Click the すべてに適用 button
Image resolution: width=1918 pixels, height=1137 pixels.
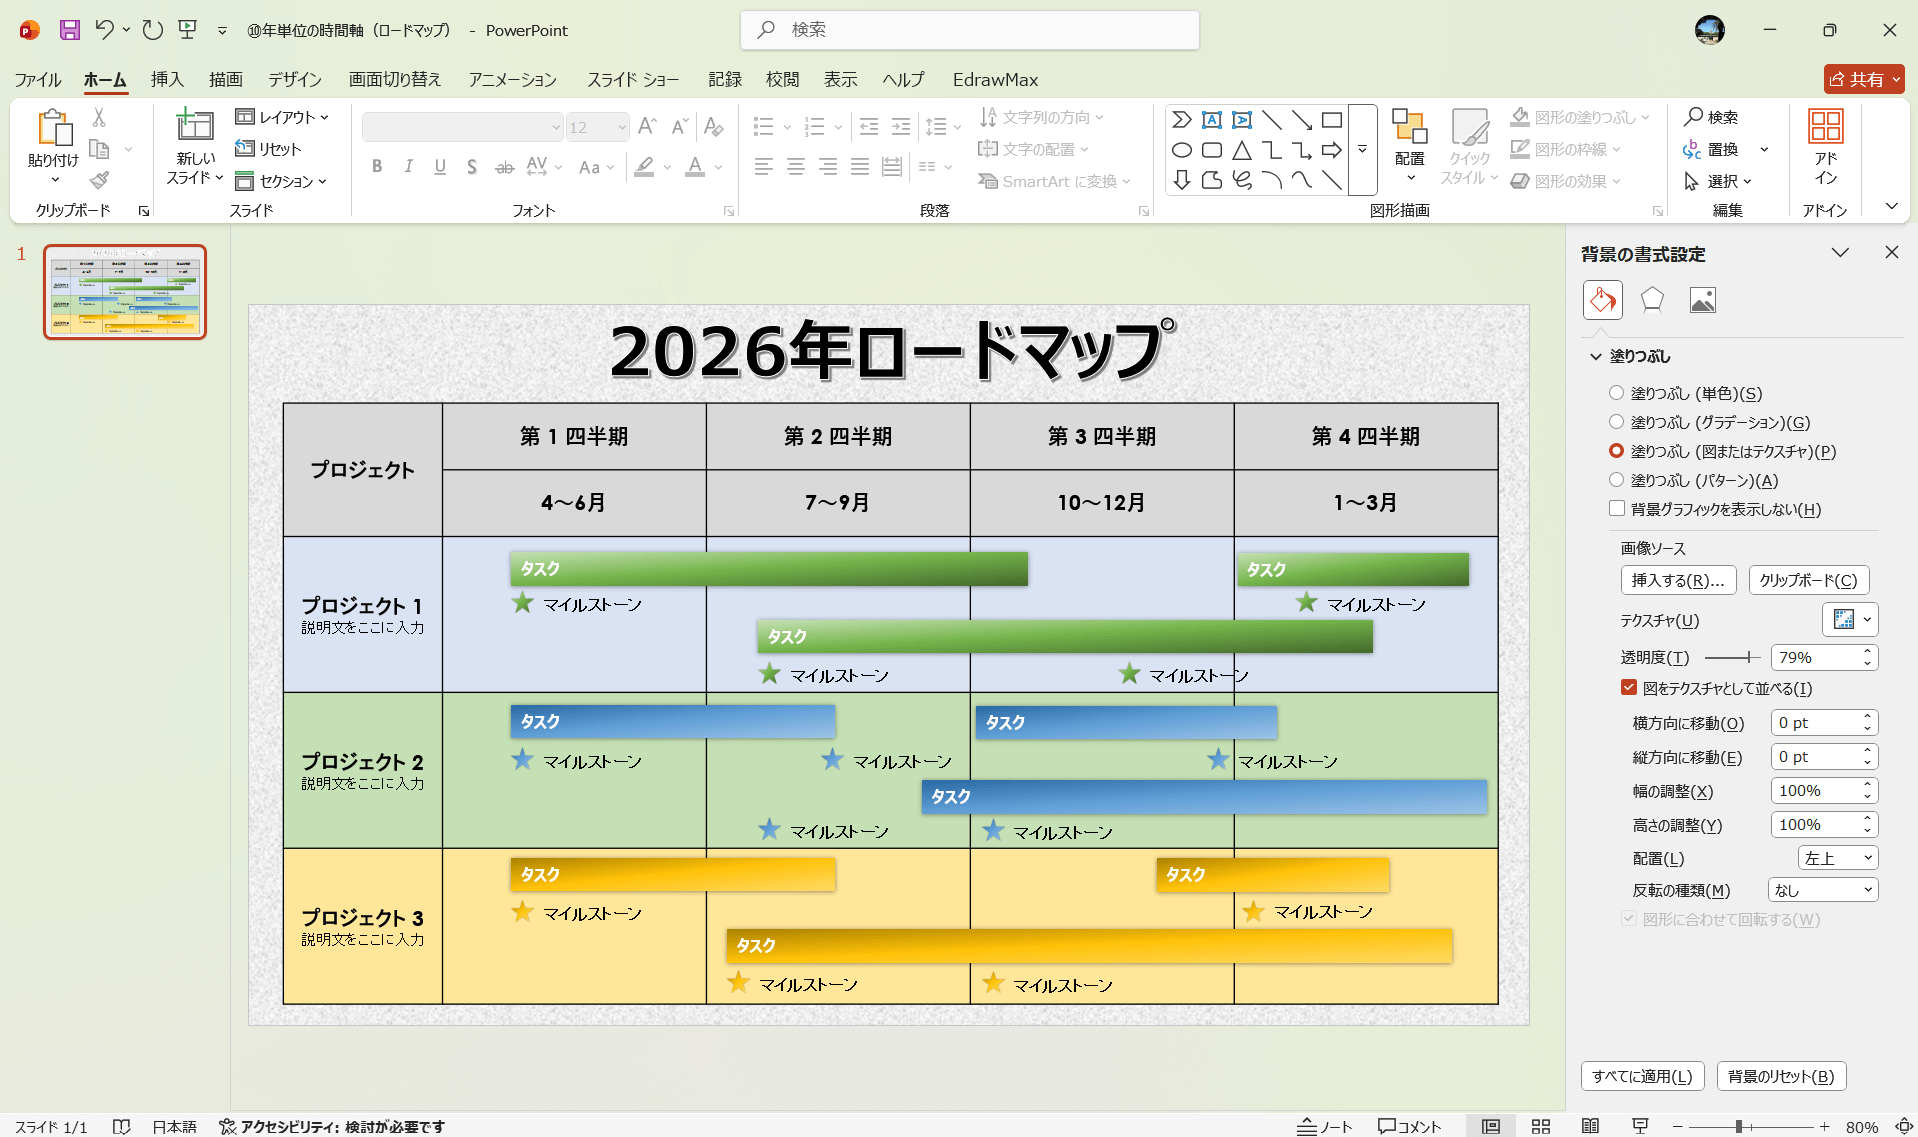1641,1076
